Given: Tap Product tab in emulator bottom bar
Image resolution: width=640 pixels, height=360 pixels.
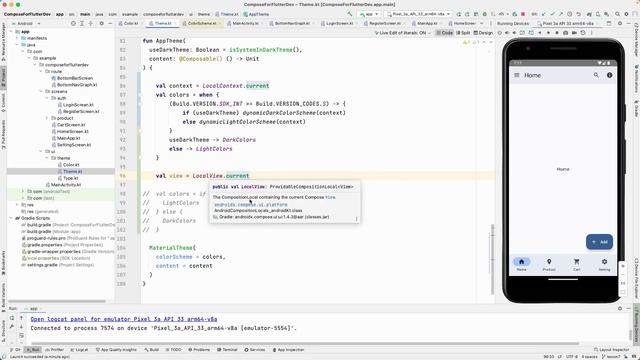Looking at the screenshot, I should (549, 264).
